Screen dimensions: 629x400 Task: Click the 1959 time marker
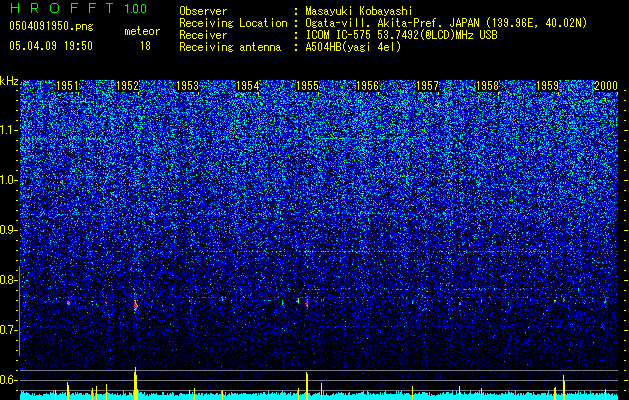coord(547,86)
